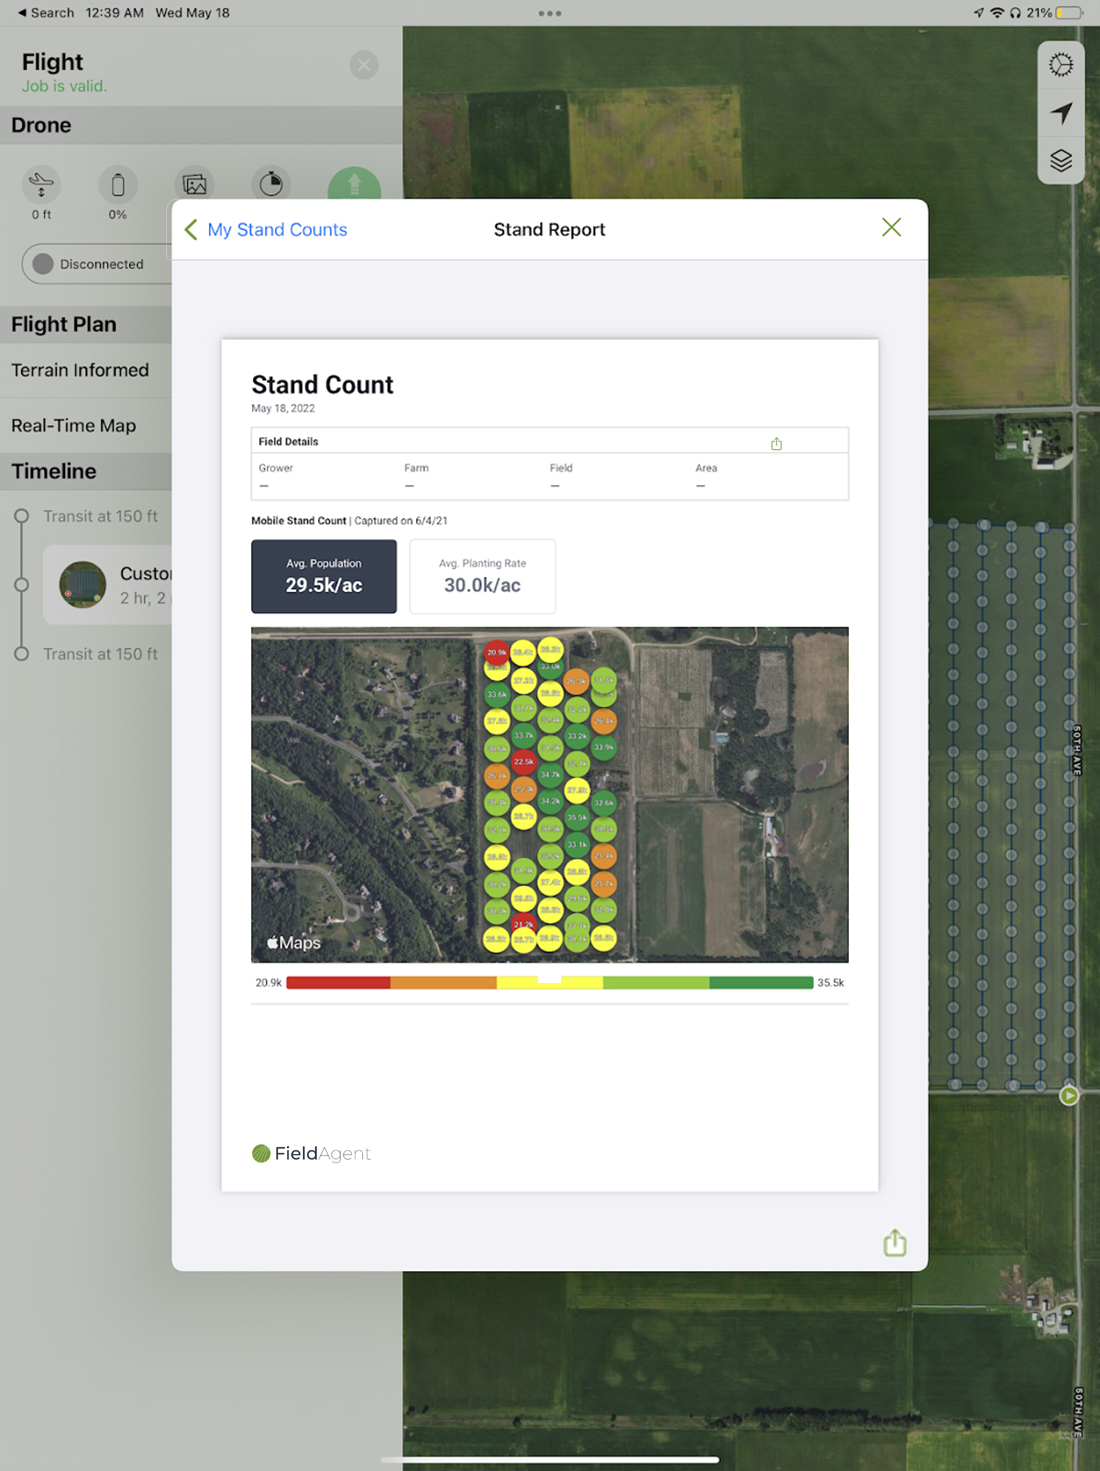Tap the location arrow map button

point(1061,113)
